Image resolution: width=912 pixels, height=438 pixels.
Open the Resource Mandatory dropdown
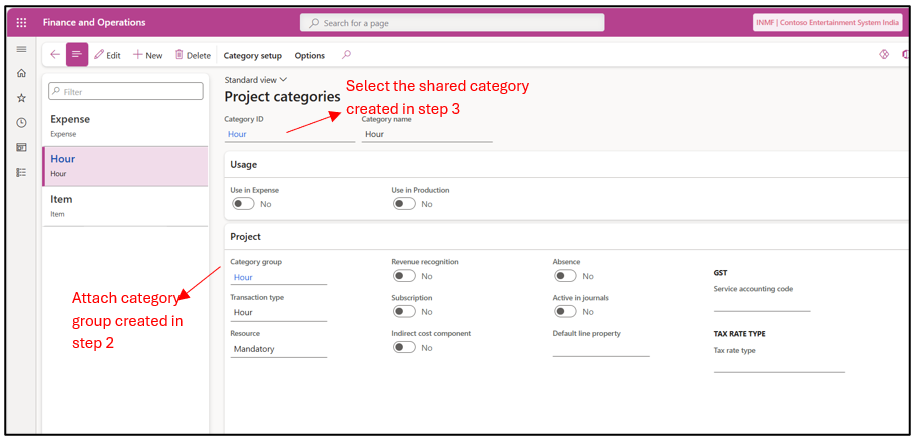coord(279,349)
